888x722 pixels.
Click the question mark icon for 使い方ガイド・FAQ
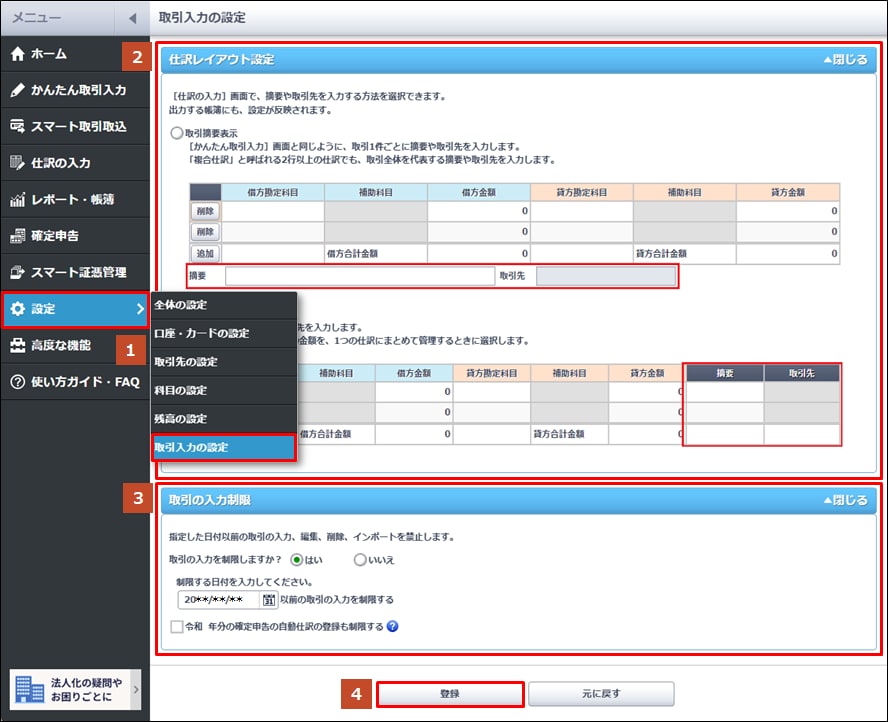pos(18,382)
